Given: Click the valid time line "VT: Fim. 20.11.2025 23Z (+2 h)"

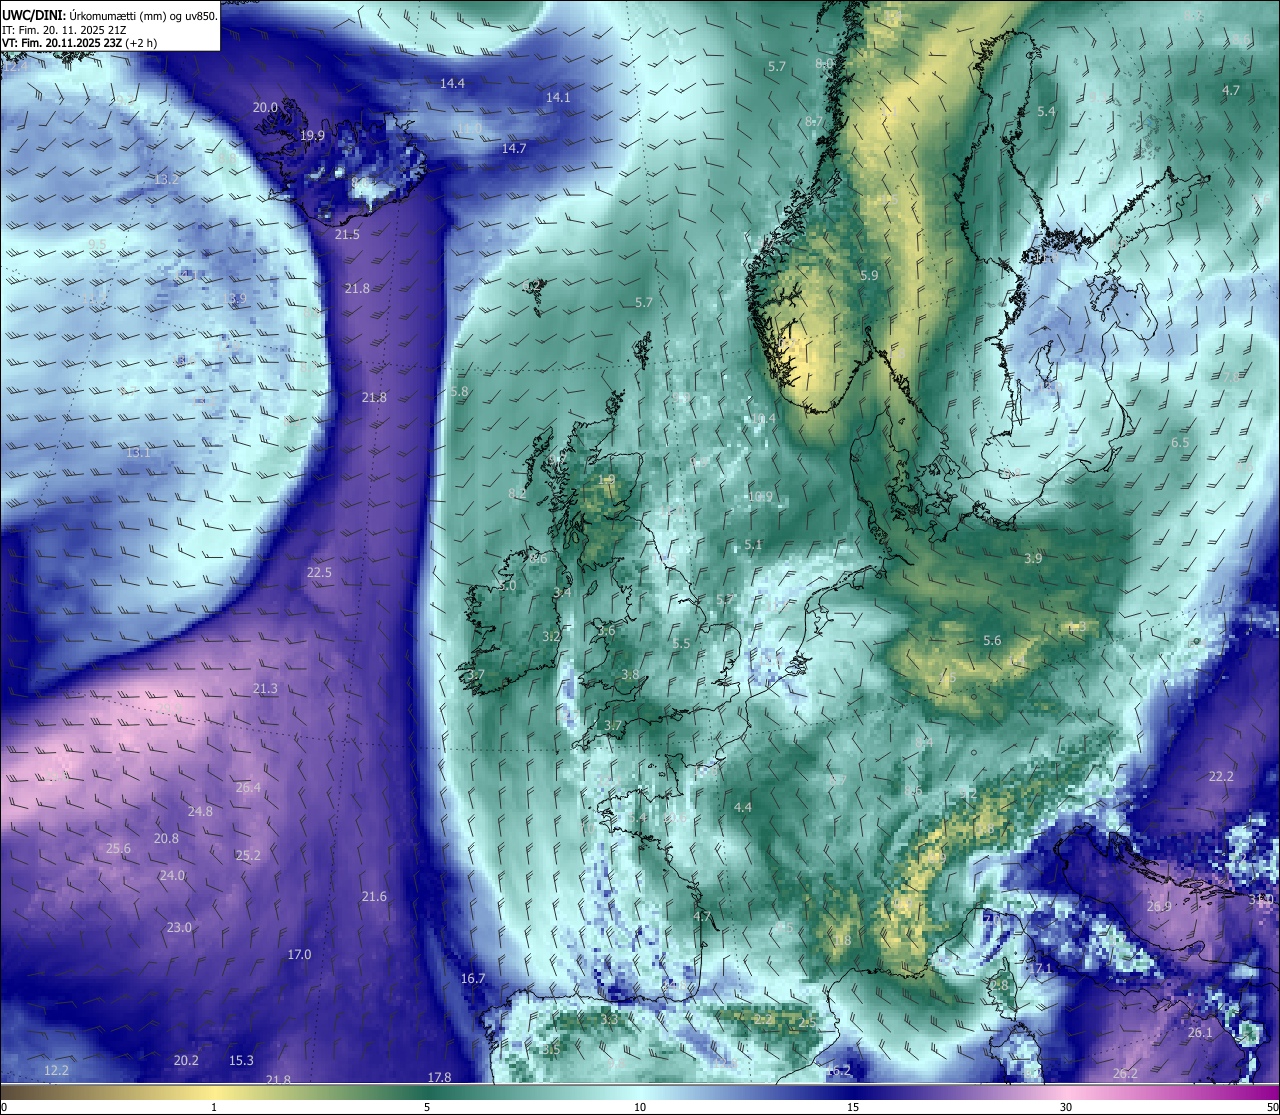Looking at the screenshot, I should point(79,43).
